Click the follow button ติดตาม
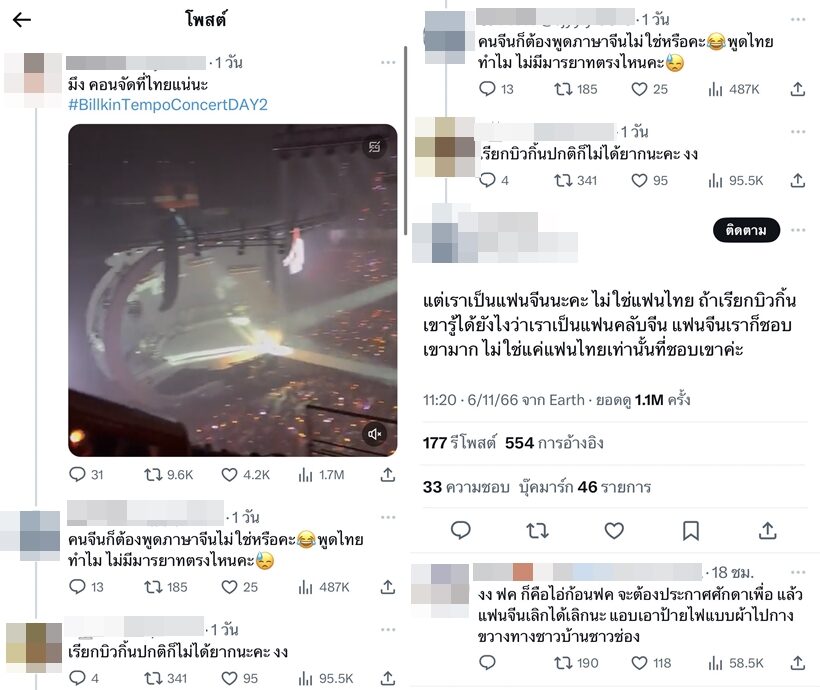This screenshot has width=820, height=690. 746,230
